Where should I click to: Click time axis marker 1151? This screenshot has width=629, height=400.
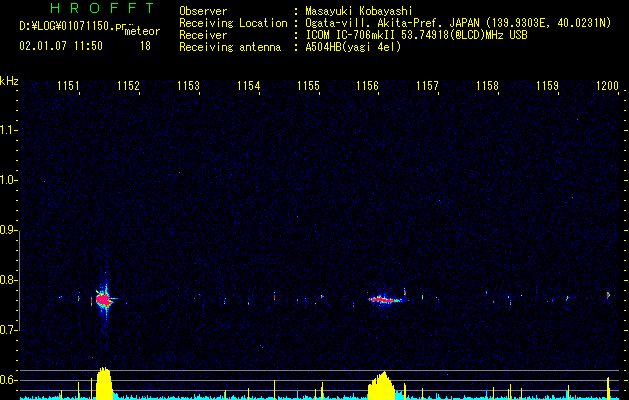(68, 86)
